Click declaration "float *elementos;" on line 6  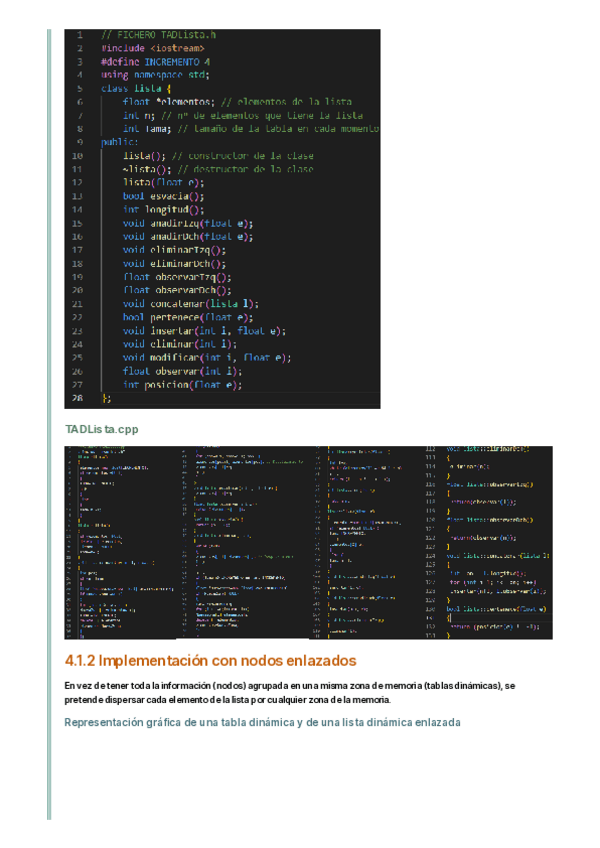point(169,102)
